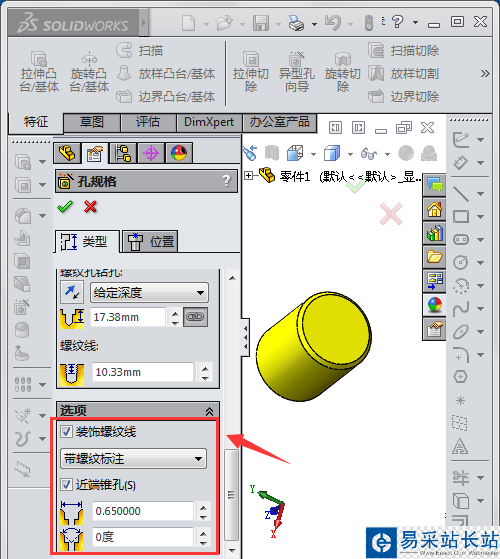
Task: Increase the 17.38mm depth with up stepper
Action: click(175, 313)
